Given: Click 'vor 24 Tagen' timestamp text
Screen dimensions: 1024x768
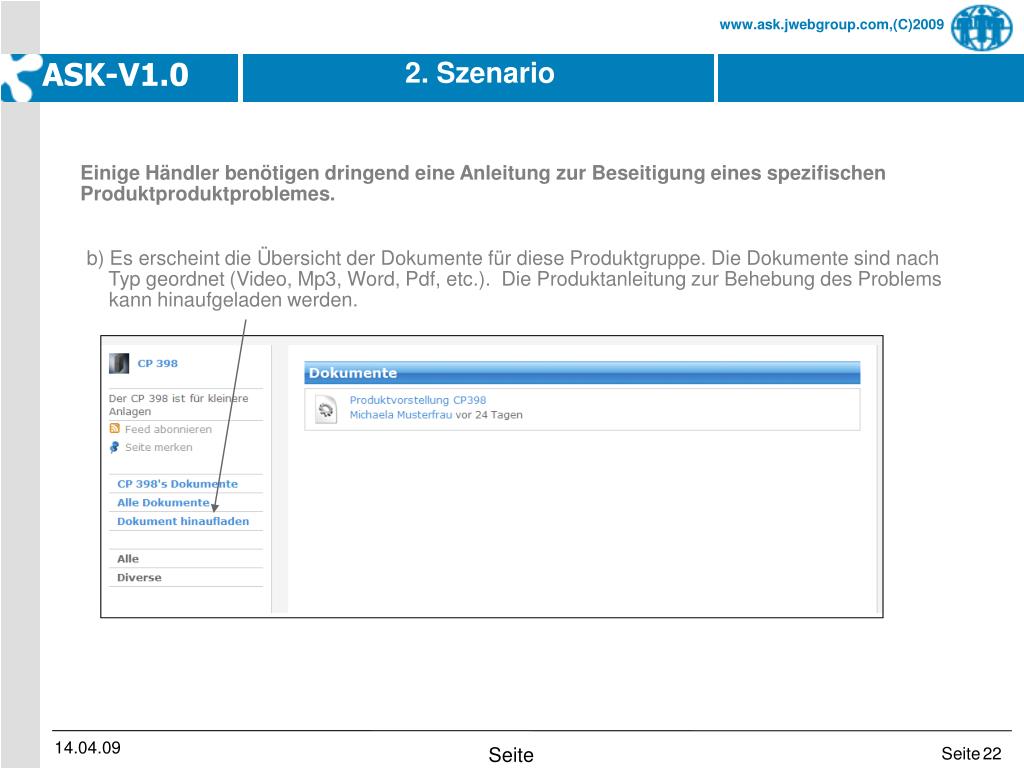Looking at the screenshot, I should 488,415.
